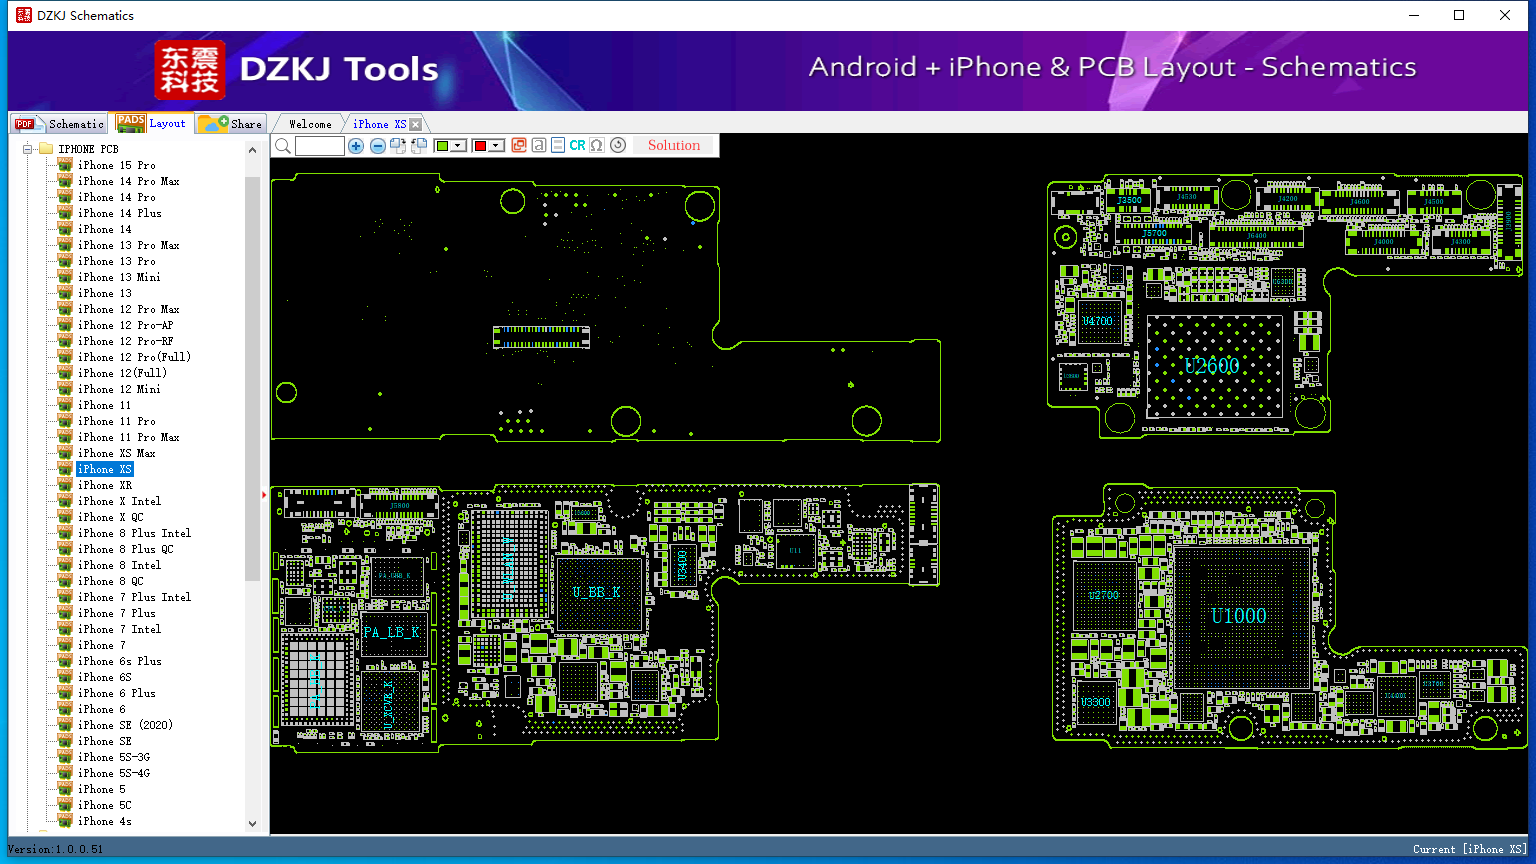The width and height of the screenshot is (1536, 864).
Task: Open iPhone X Intel layout
Action: tap(119, 501)
